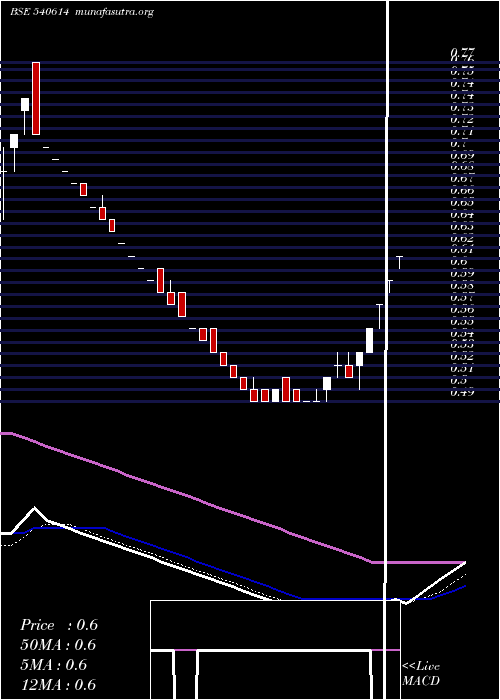The width and height of the screenshot is (500, 700).
Task: Click the tallest red candlestick near the chart top
Action: 36,98
